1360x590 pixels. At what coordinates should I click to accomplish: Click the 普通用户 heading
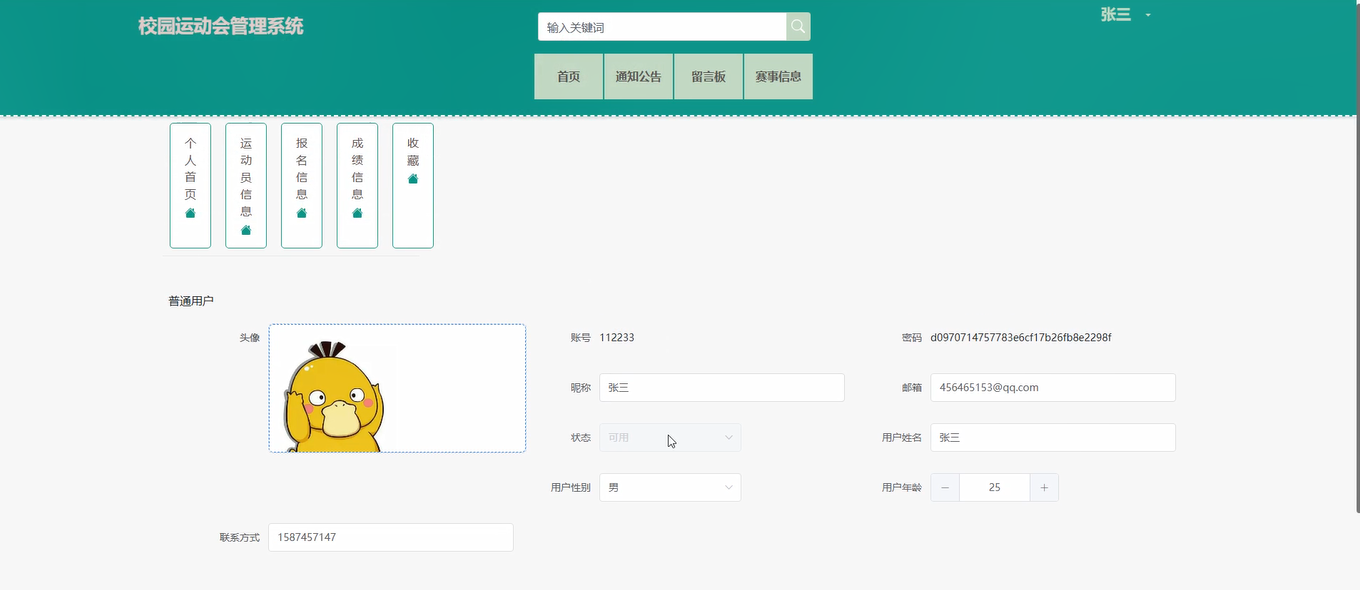click(191, 301)
